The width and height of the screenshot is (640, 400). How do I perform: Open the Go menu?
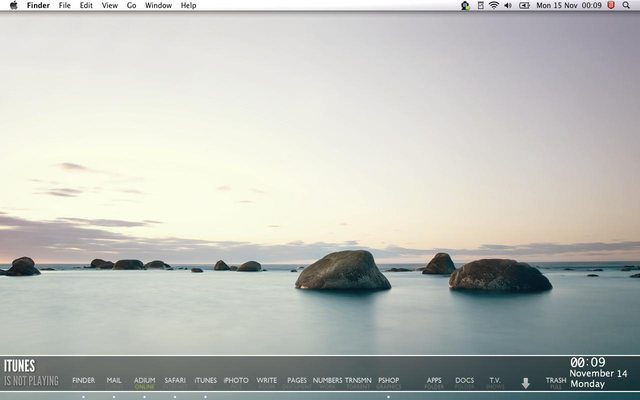131,6
